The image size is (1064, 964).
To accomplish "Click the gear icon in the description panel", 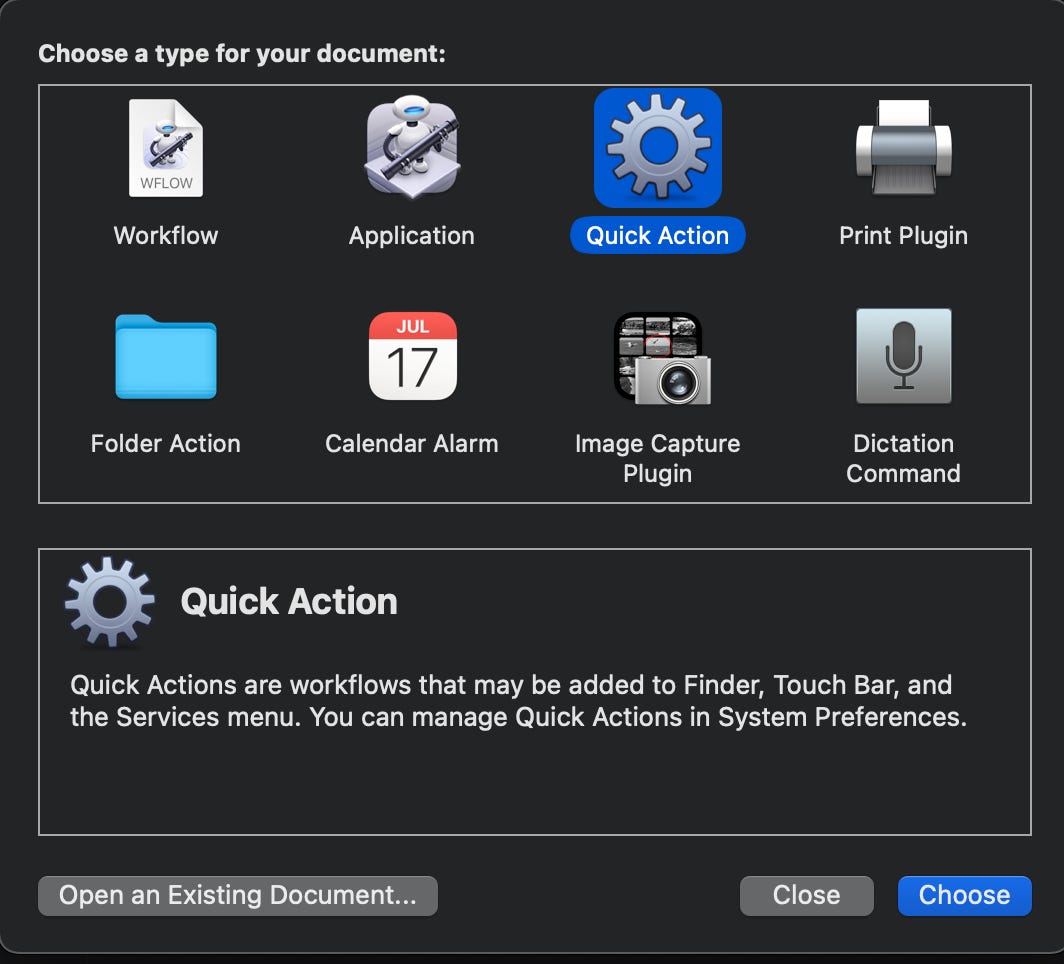I will (x=110, y=602).
